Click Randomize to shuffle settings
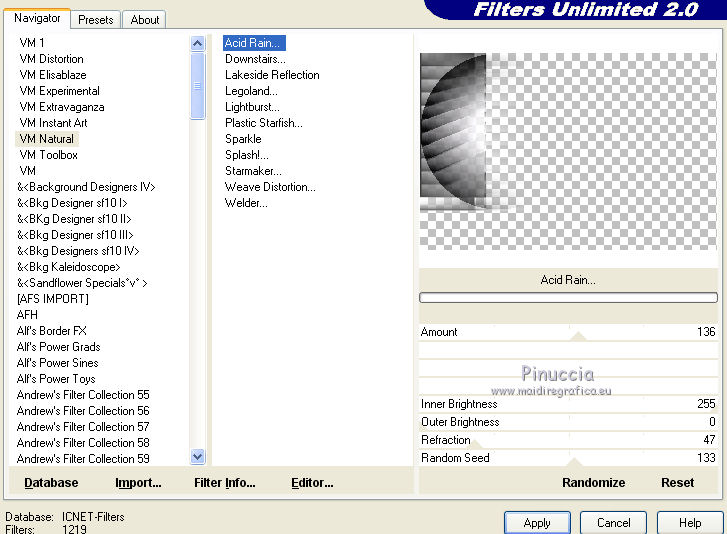Screen dimensions: 727x534 click(593, 483)
